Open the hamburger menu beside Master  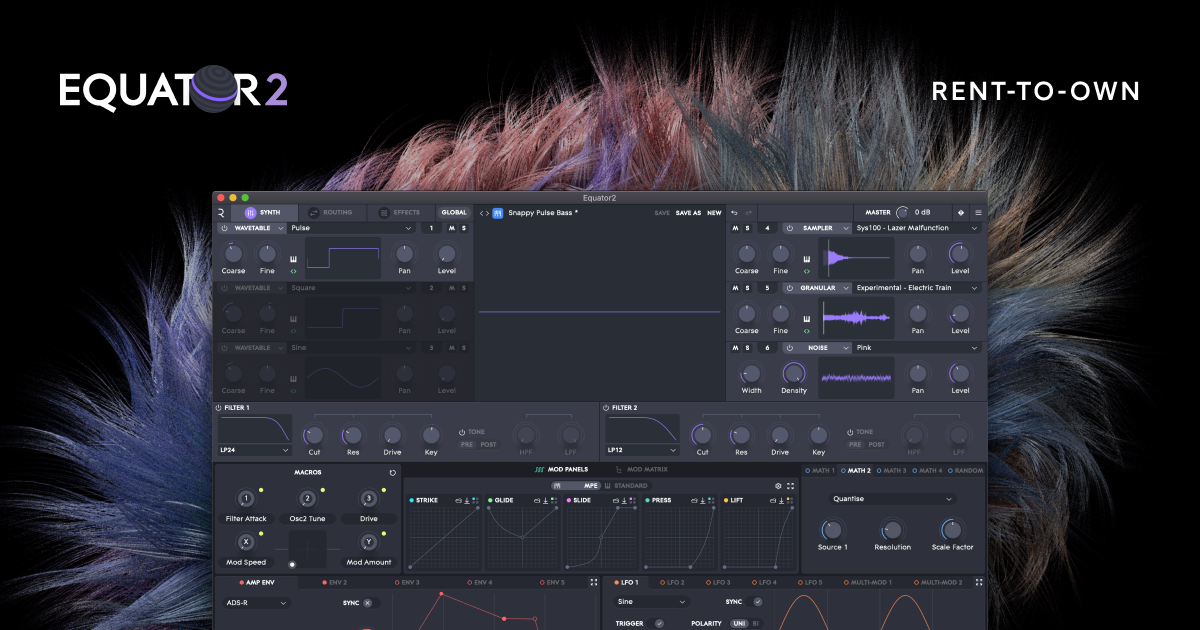(x=978, y=213)
